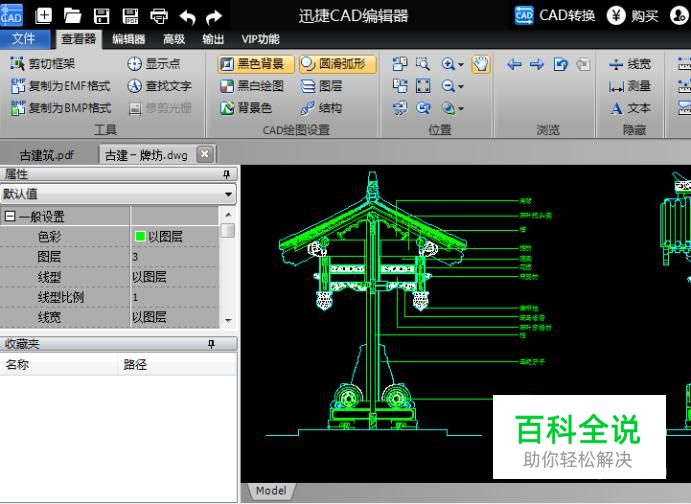Open the 结构 structure panel
The height and width of the screenshot is (504, 691).
click(x=321, y=108)
